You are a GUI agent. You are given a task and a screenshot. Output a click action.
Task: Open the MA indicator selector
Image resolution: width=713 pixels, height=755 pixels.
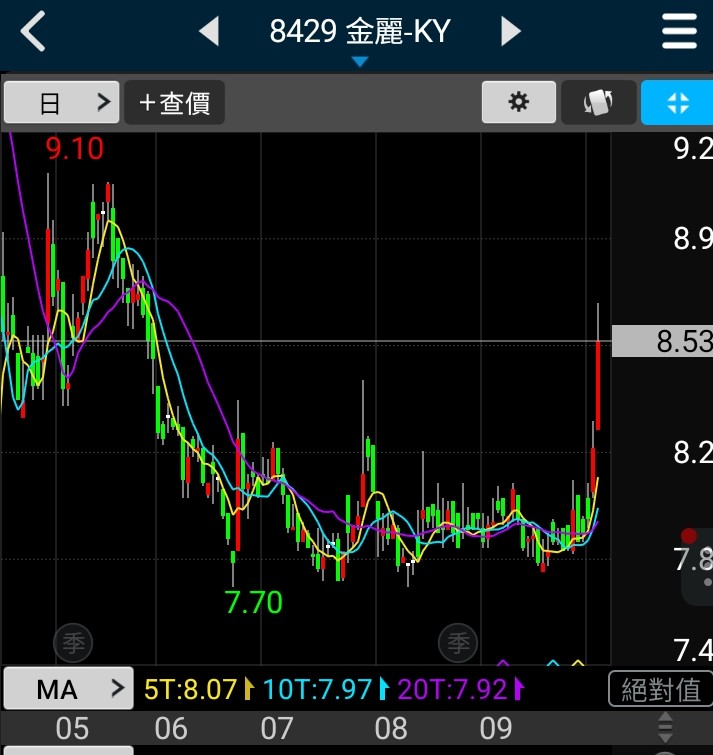coord(68,688)
